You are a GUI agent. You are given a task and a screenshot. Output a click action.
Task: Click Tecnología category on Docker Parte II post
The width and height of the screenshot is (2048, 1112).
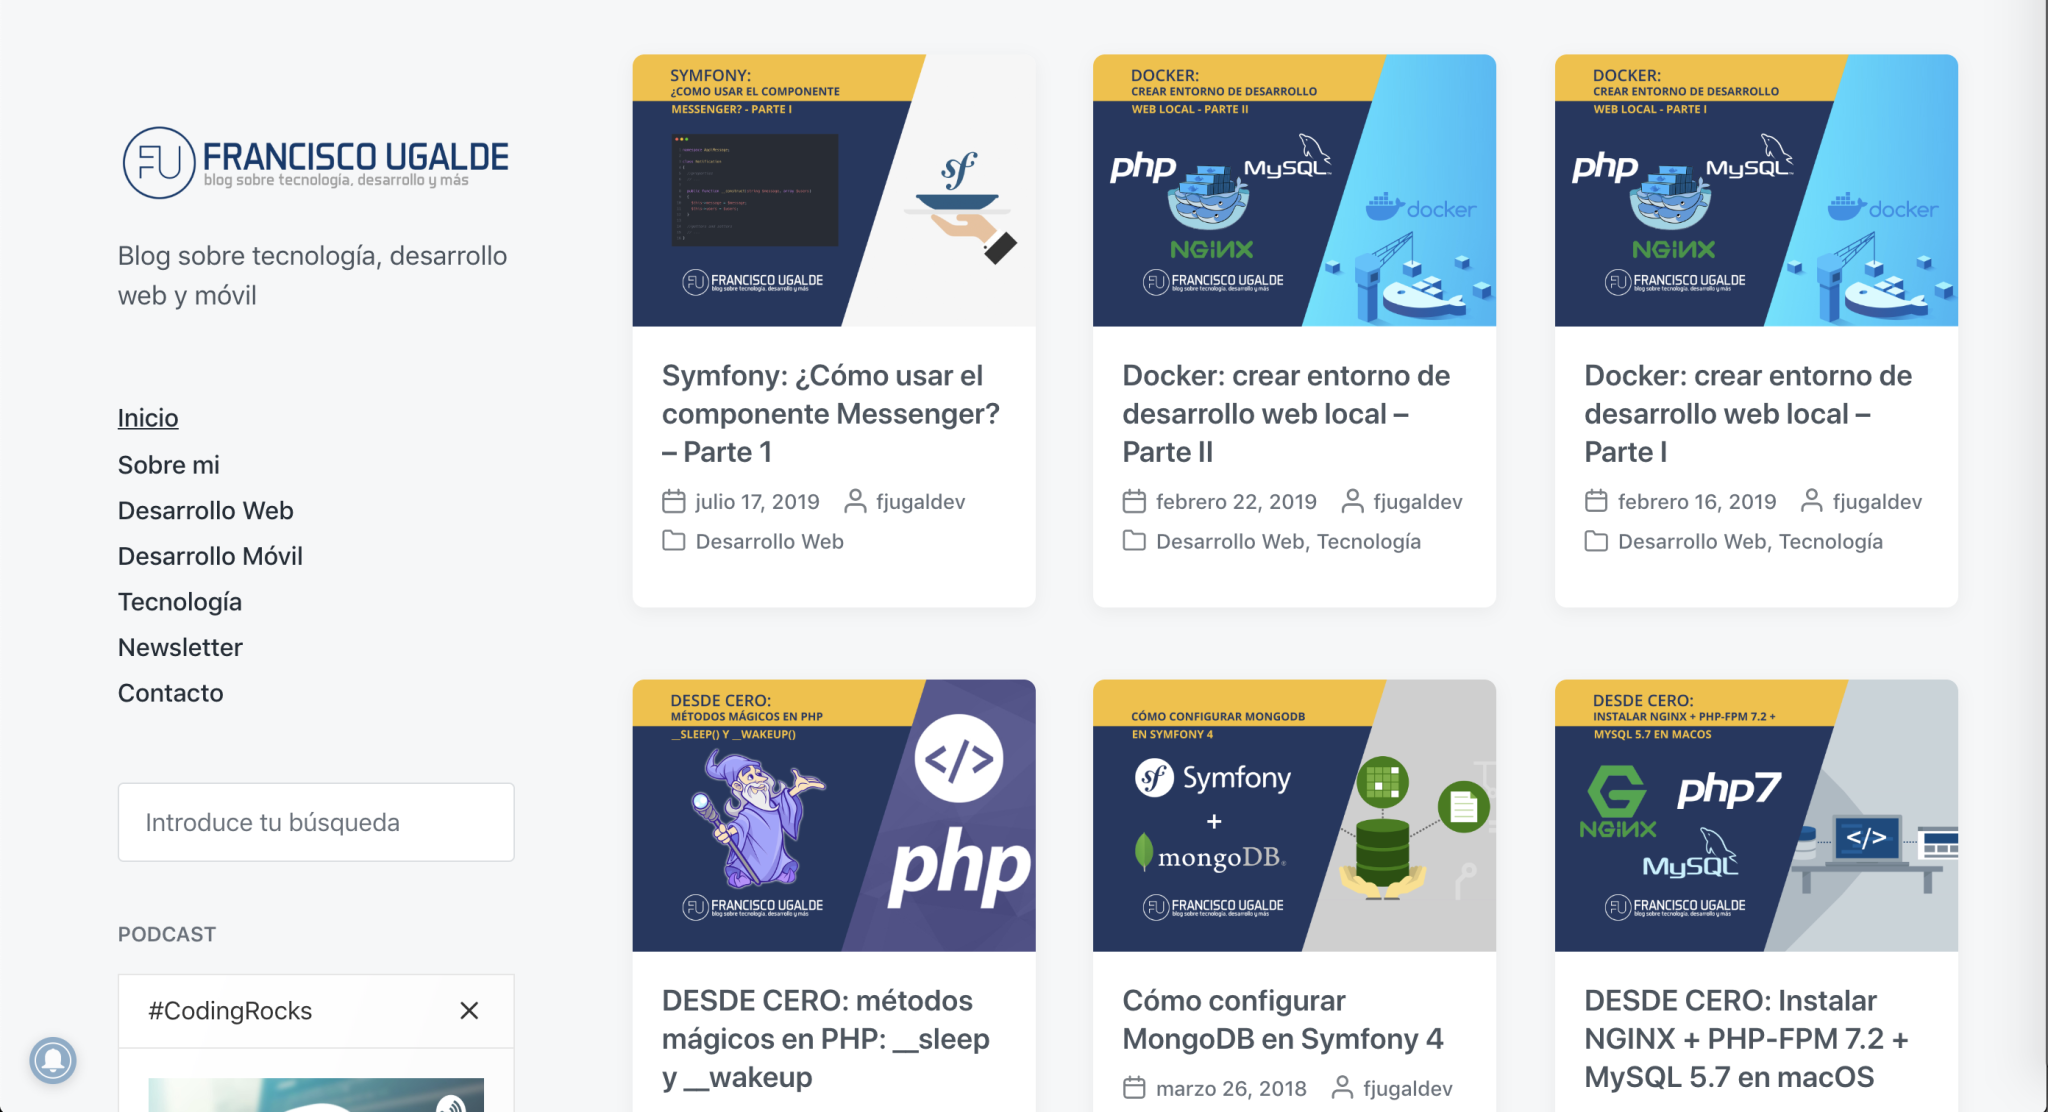pyautogui.click(x=1369, y=542)
